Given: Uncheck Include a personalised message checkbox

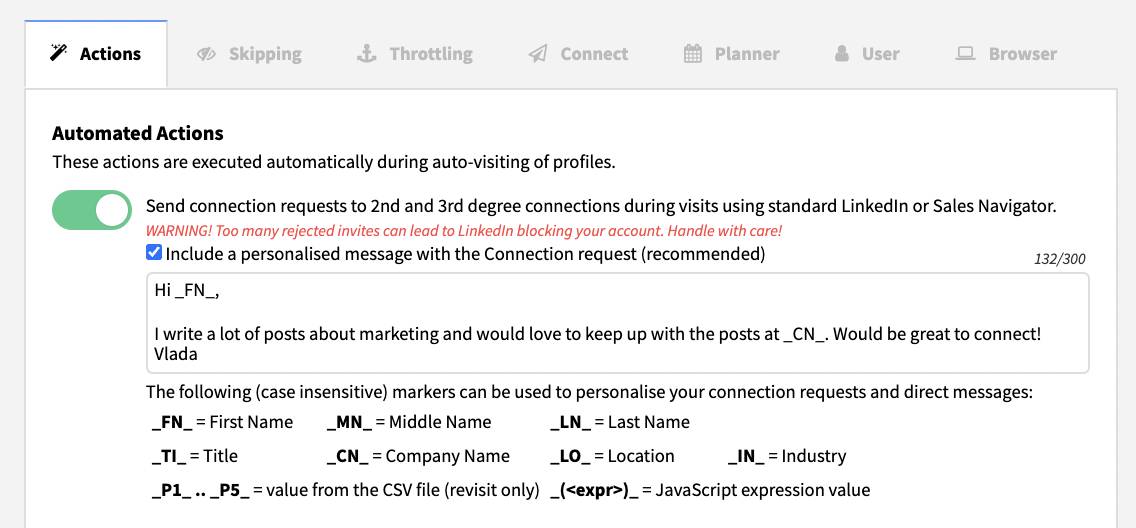Looking at the screenshot, I should coord(154,253).
